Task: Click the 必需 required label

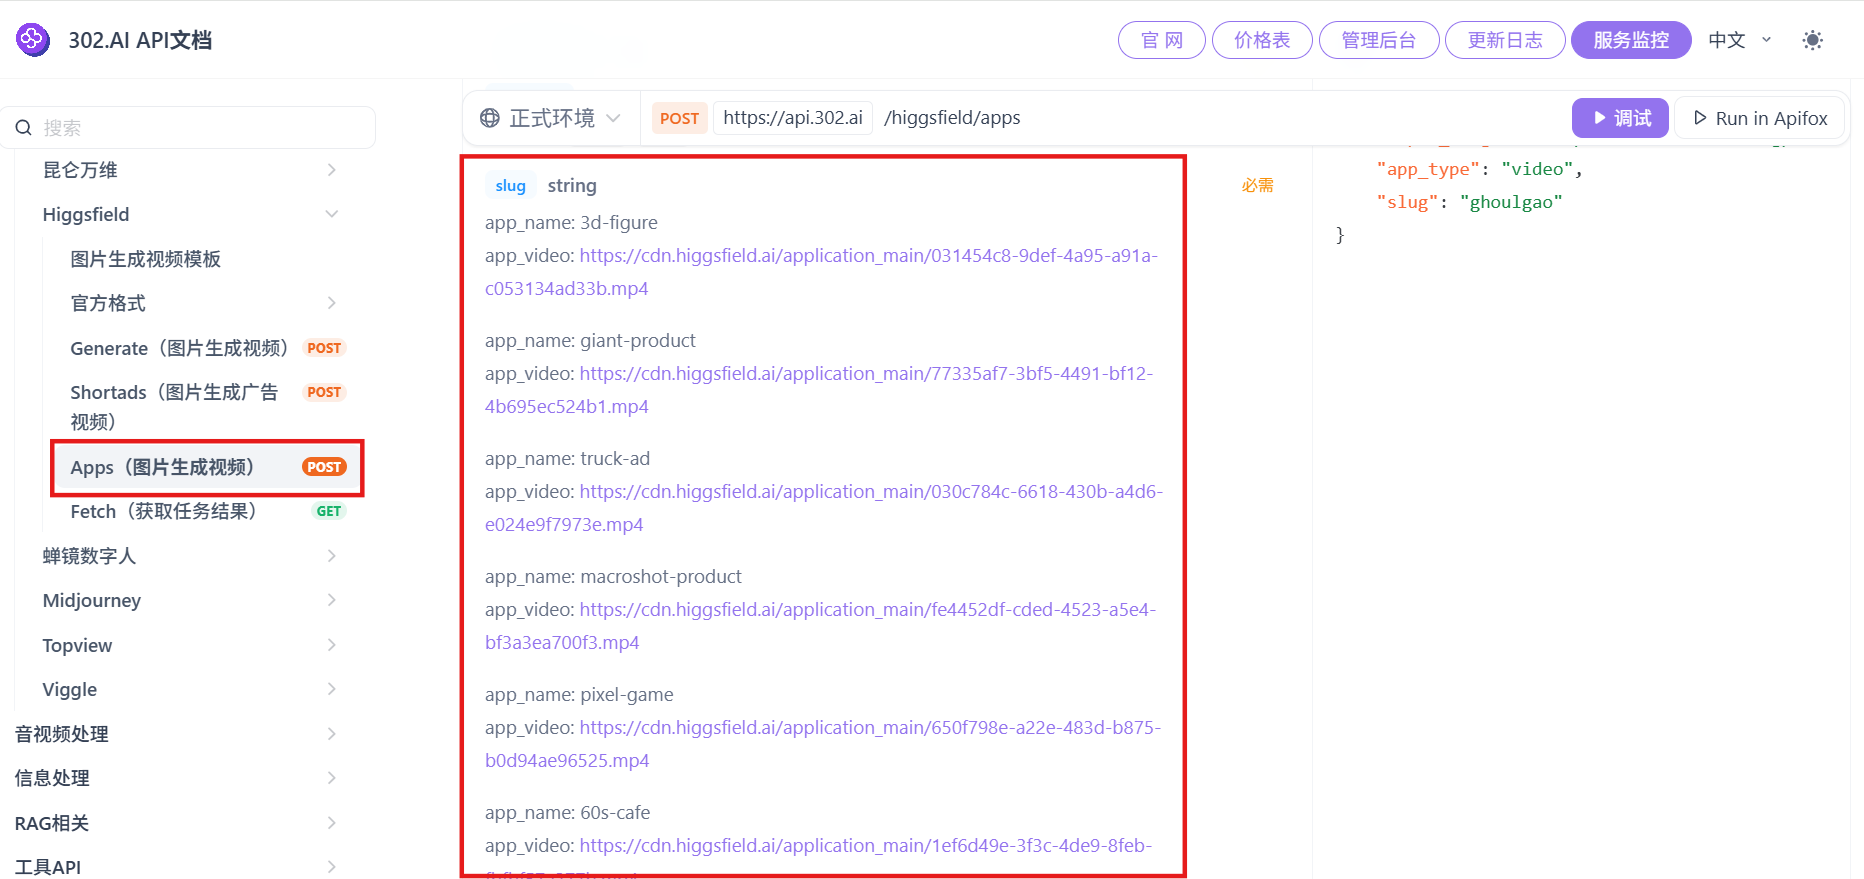Action: coord(1257,185)
